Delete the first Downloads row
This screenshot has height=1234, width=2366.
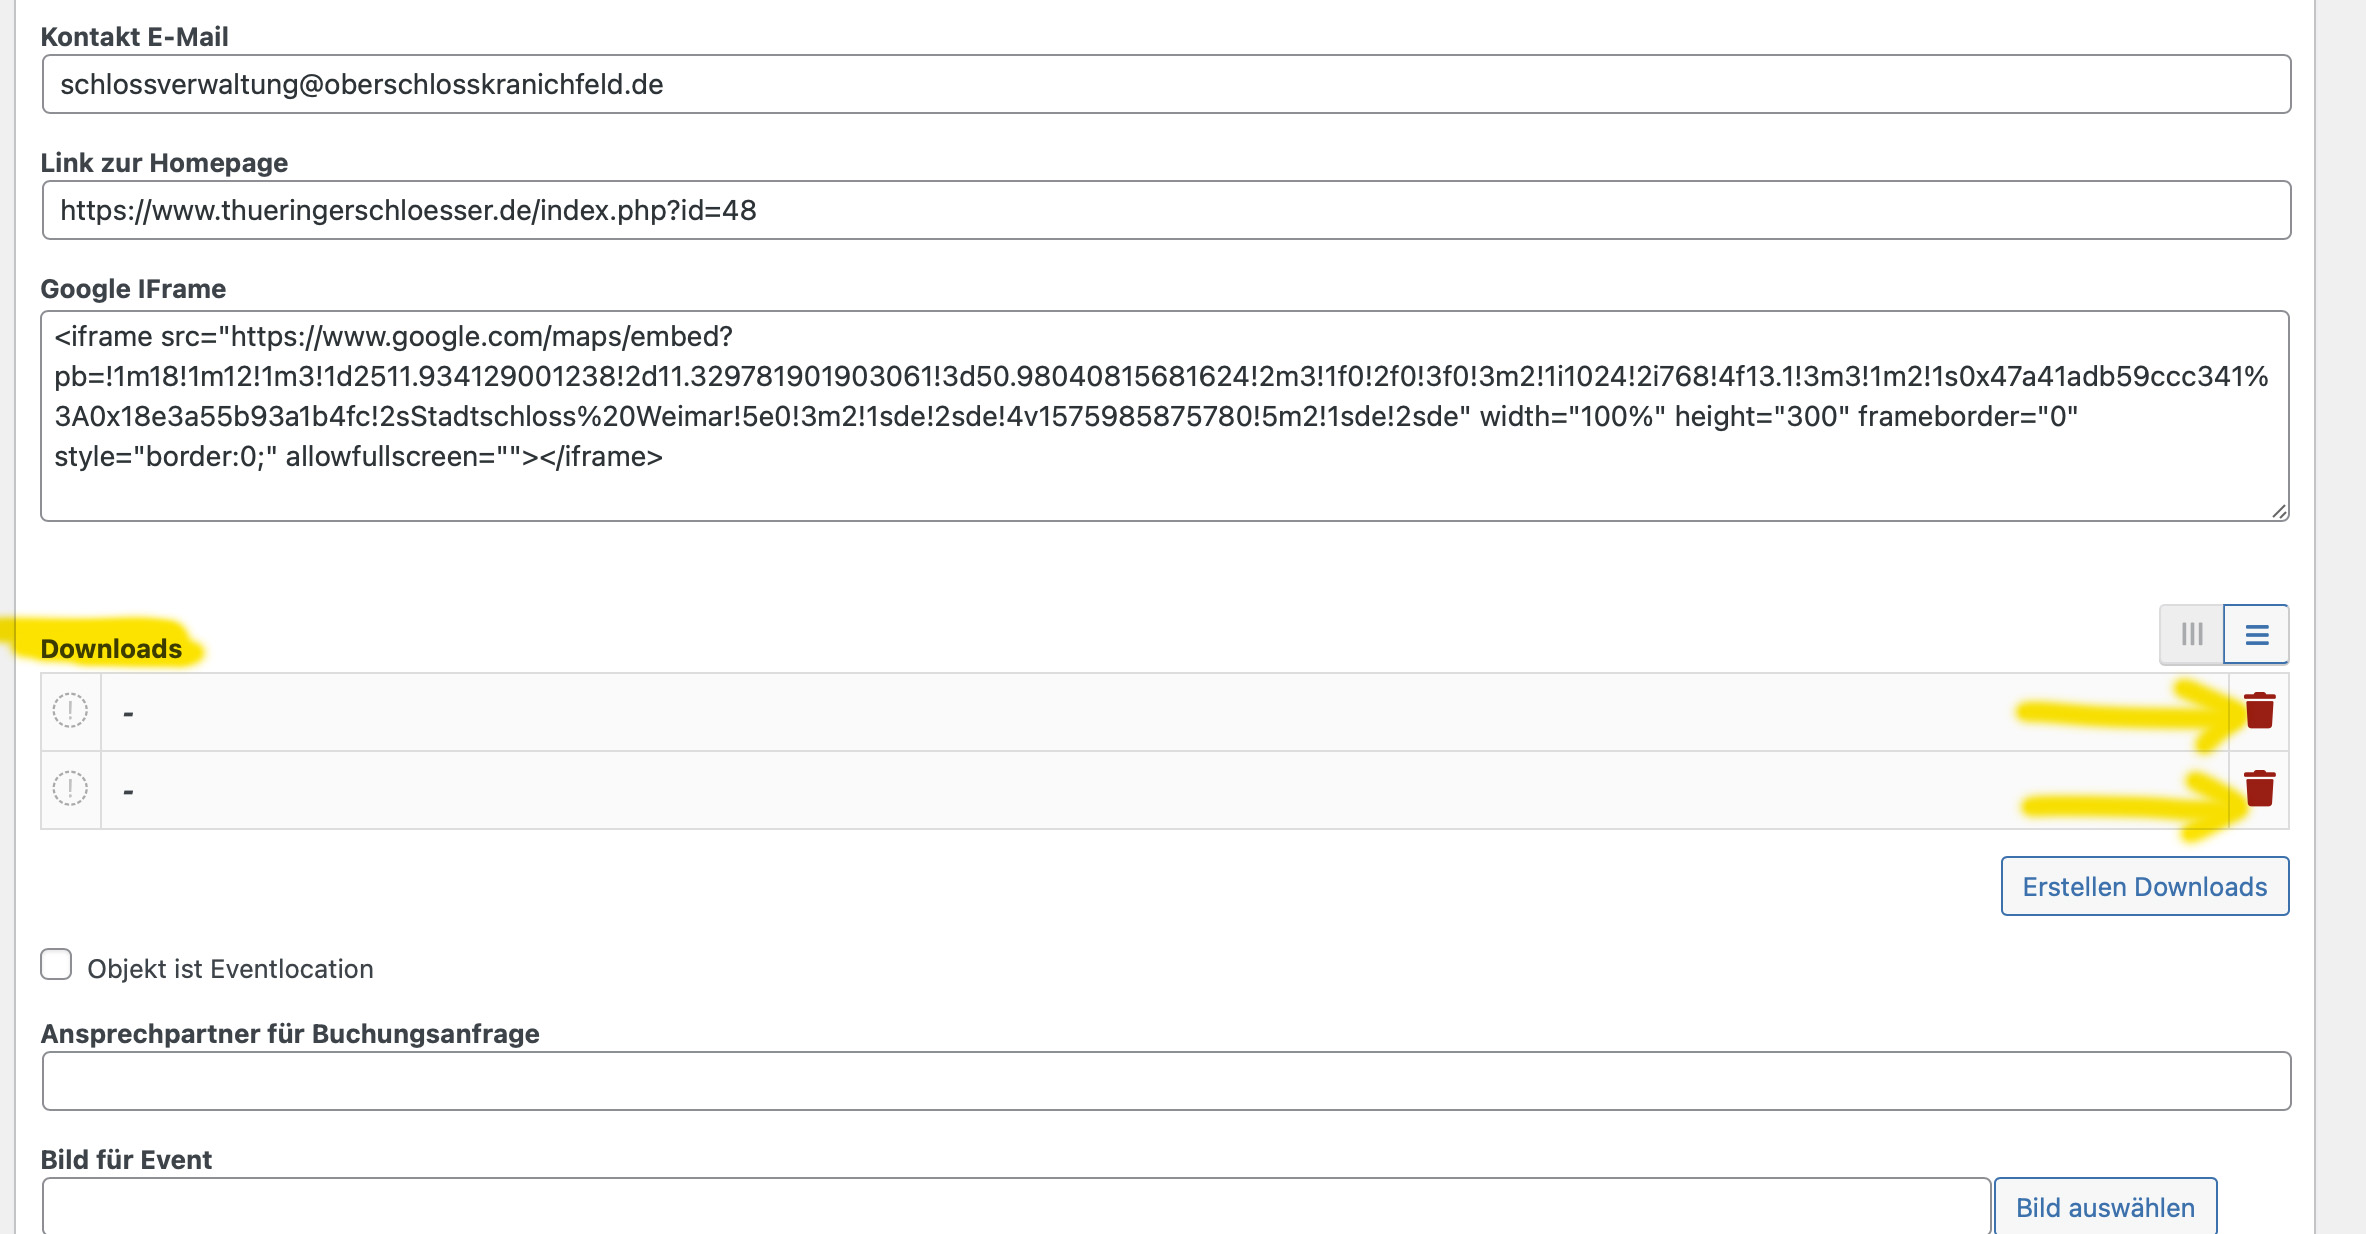pyautogui.click(x=2259, y=711)
